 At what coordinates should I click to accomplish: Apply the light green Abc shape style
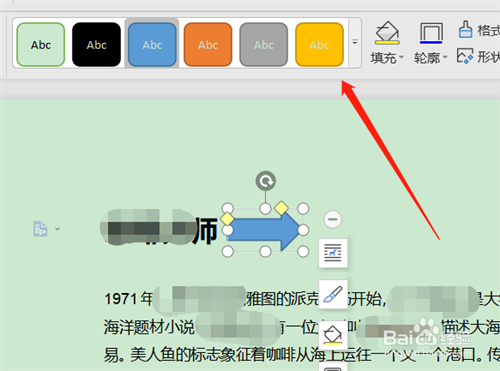(41, 44)
